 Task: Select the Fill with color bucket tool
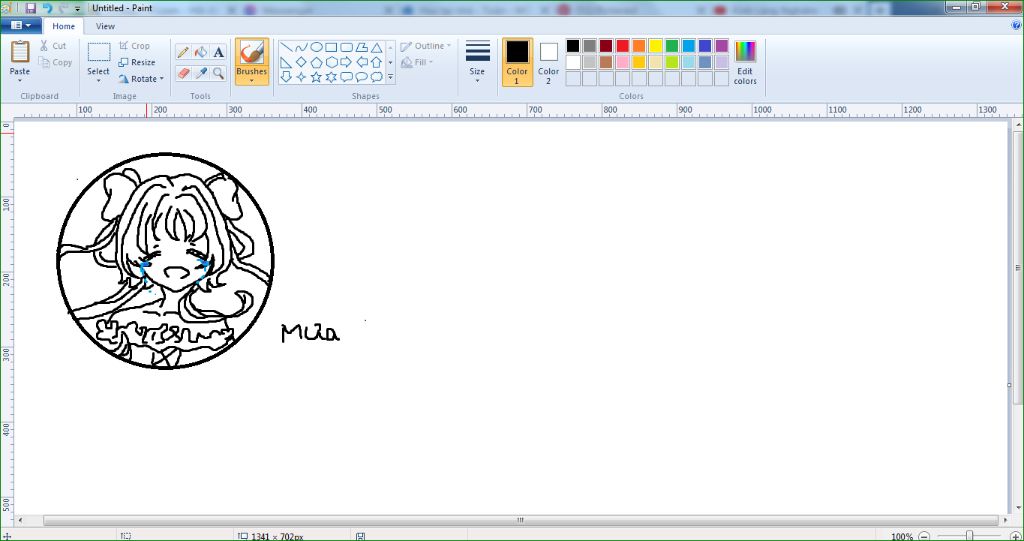[x=201, y=52]
